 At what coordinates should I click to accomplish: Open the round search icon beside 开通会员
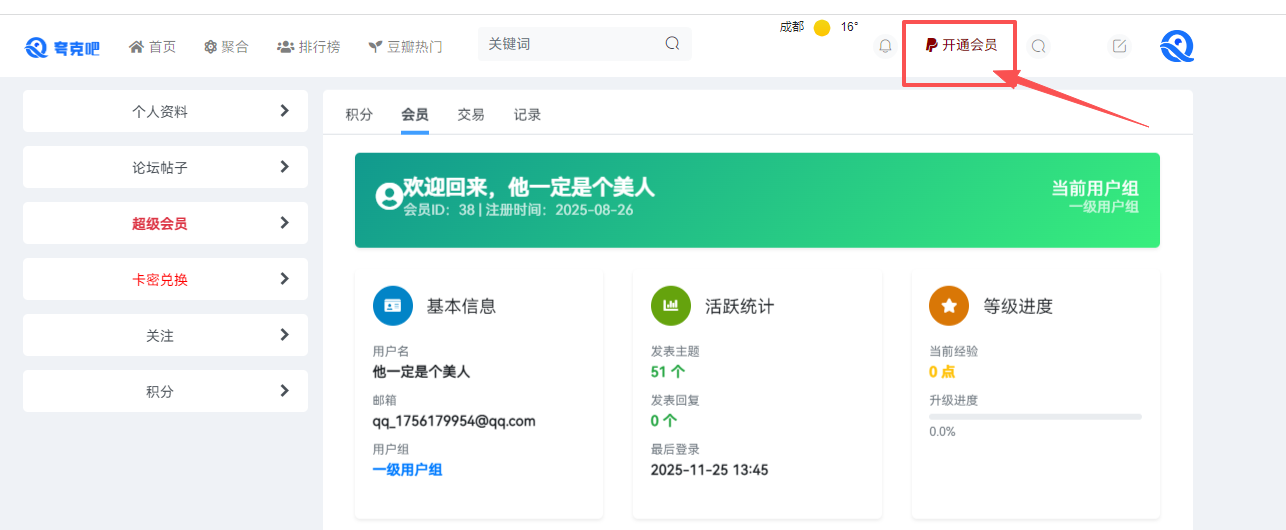click(1039, 46)
